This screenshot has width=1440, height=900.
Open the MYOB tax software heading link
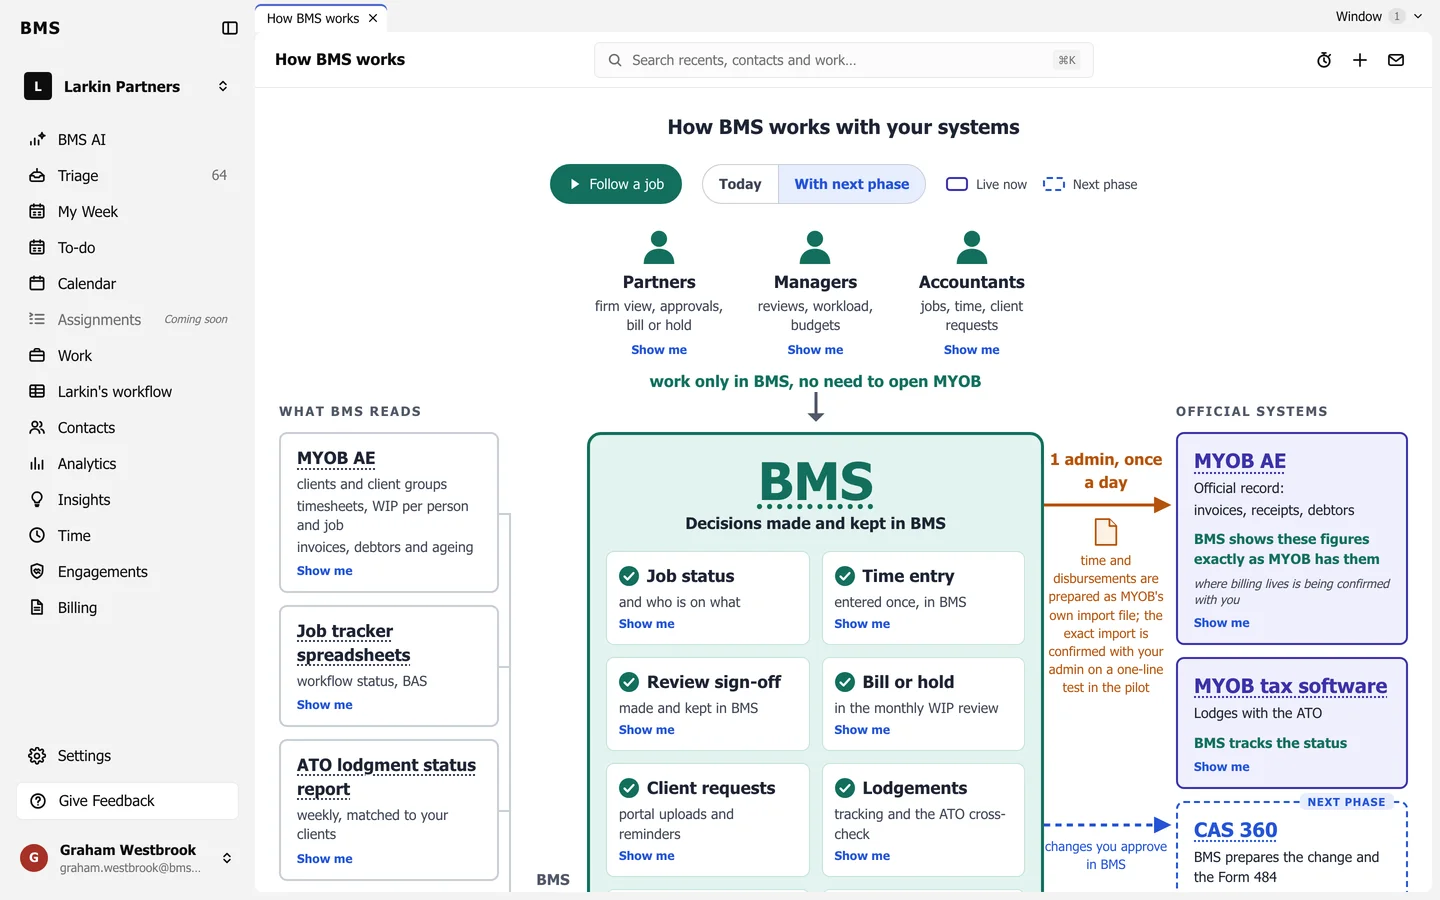1290,686
